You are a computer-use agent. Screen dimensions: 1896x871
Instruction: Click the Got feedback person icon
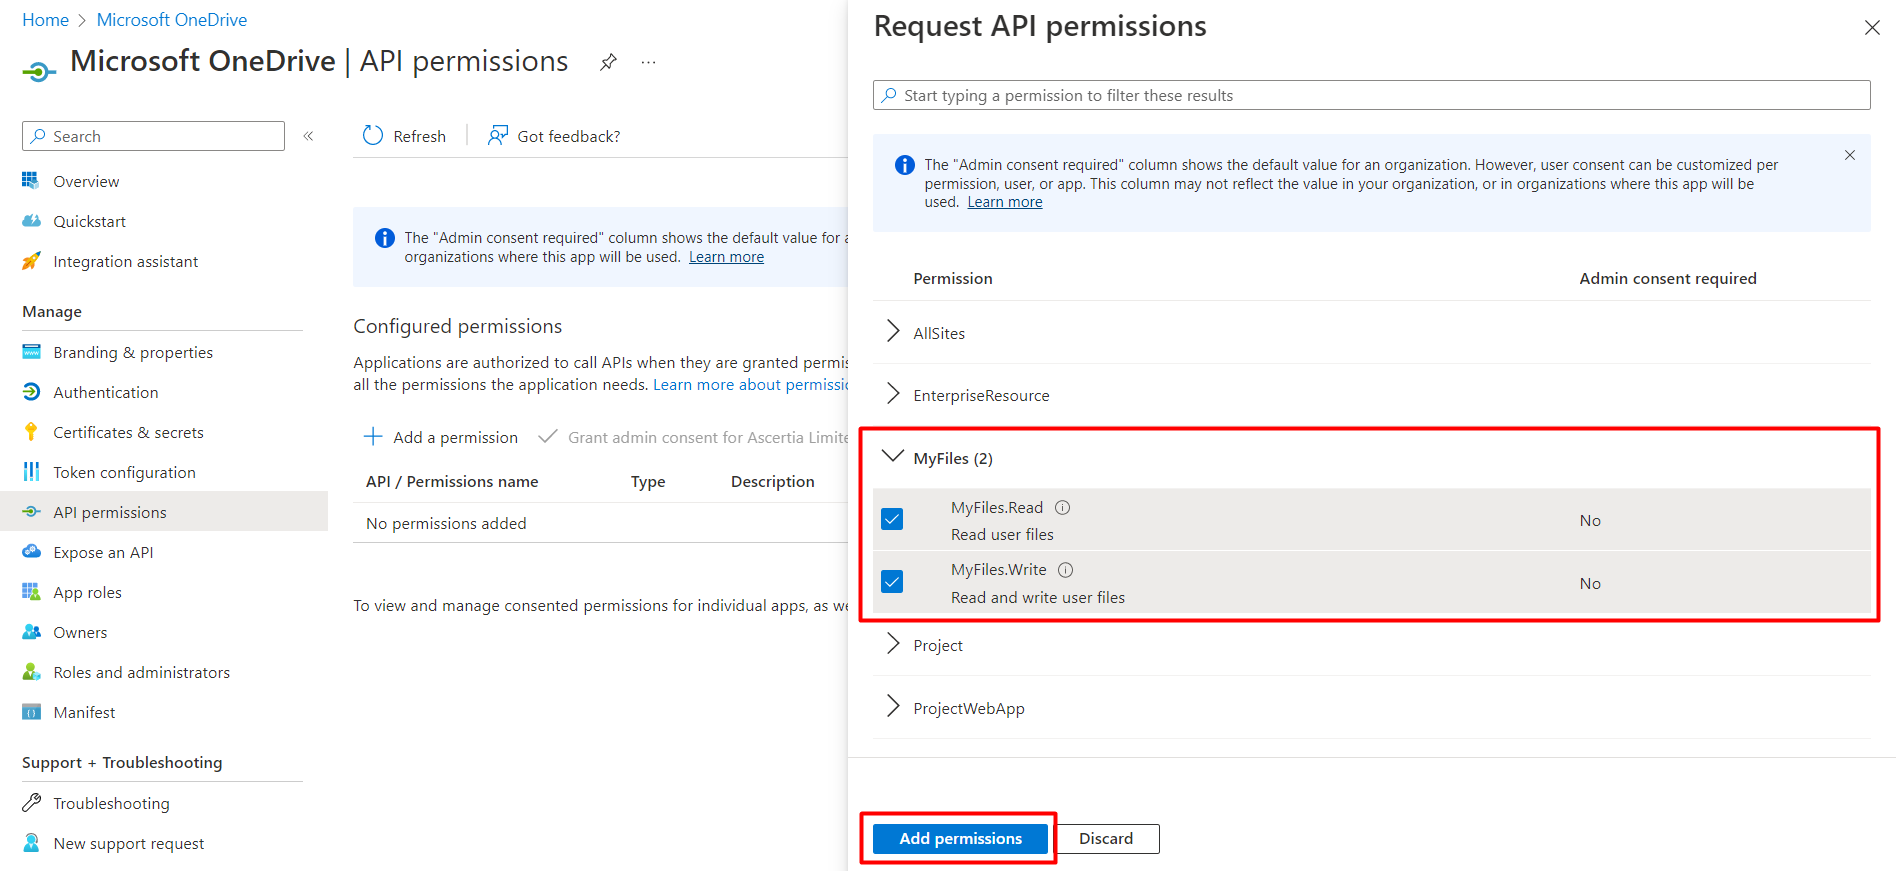497,136
